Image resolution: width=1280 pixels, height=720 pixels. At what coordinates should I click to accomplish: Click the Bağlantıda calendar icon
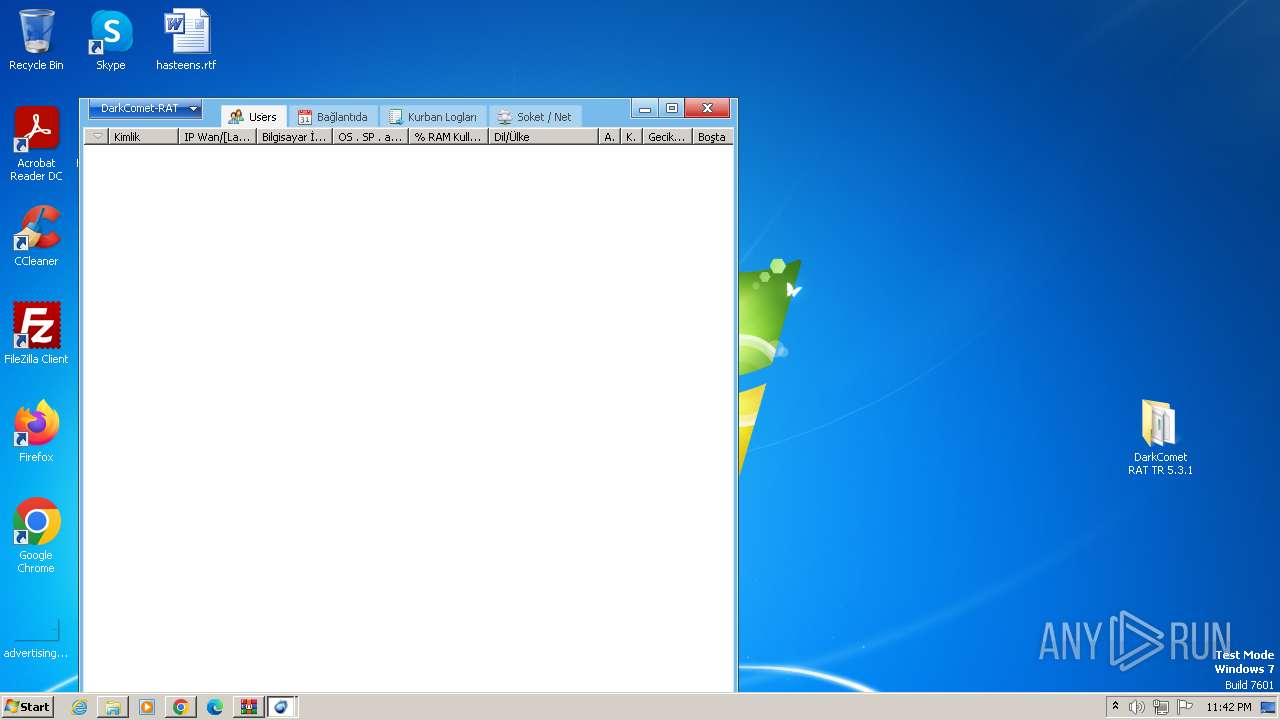click(x=305, y=117)
